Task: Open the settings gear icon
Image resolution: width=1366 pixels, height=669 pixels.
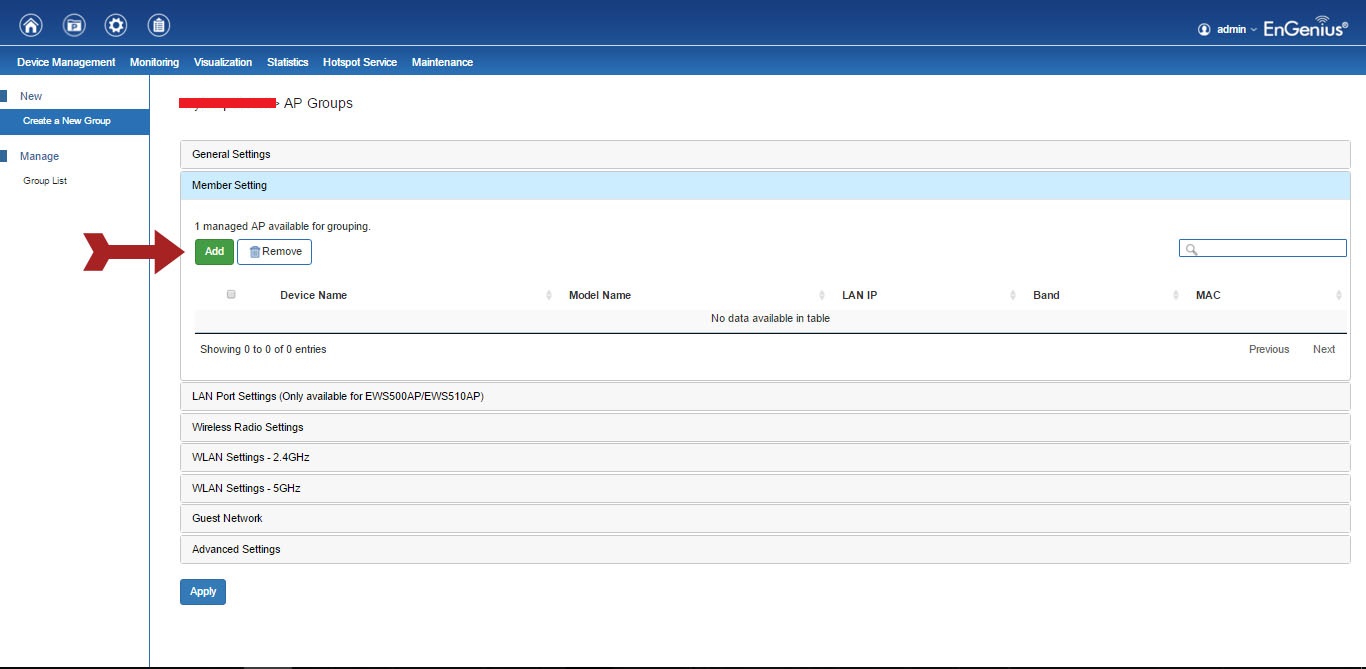Action: (116, 25)
